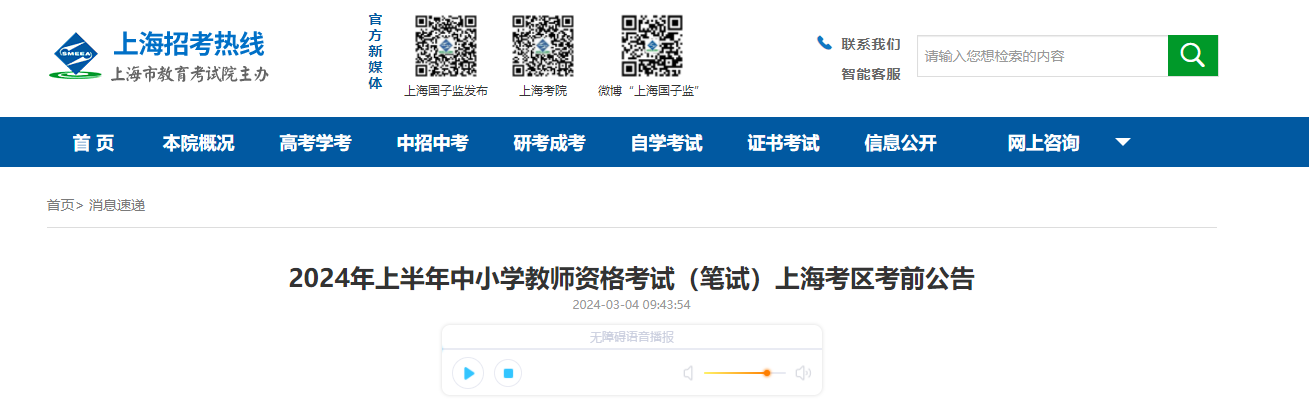Screen dimensions: 1309x420
Task: Click the 微博 上海国子监 QR code
Action: click(x=651, y=47)
